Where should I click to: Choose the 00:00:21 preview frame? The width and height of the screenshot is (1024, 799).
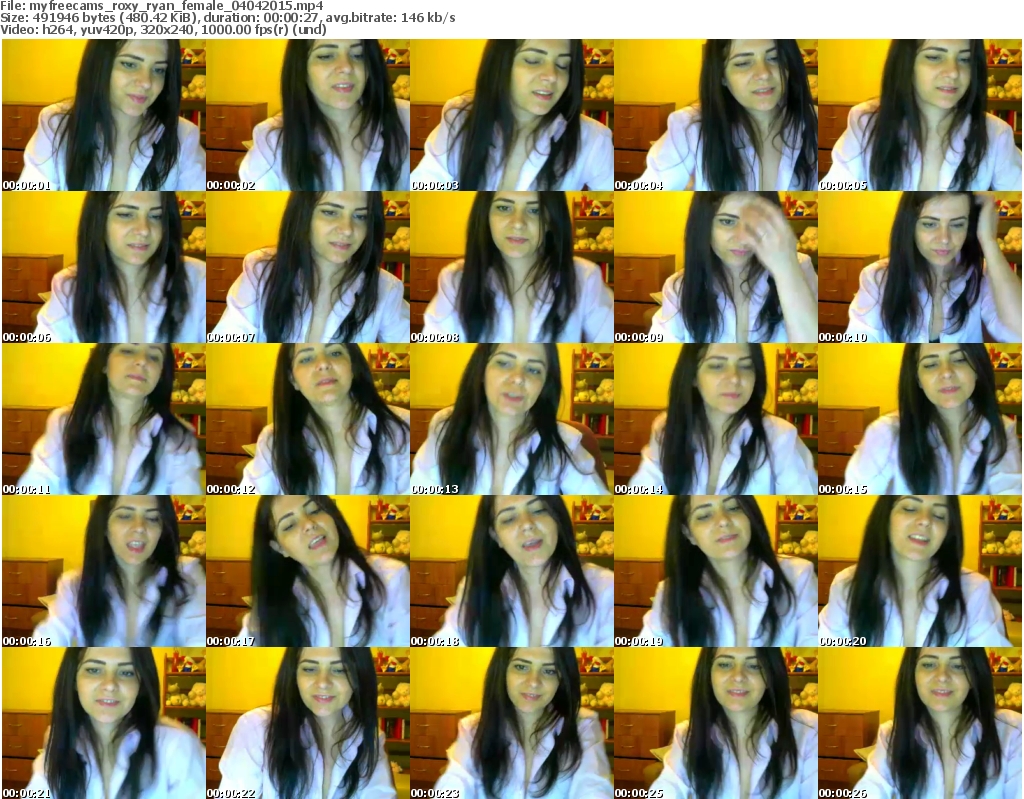click(x=104, y=723)
